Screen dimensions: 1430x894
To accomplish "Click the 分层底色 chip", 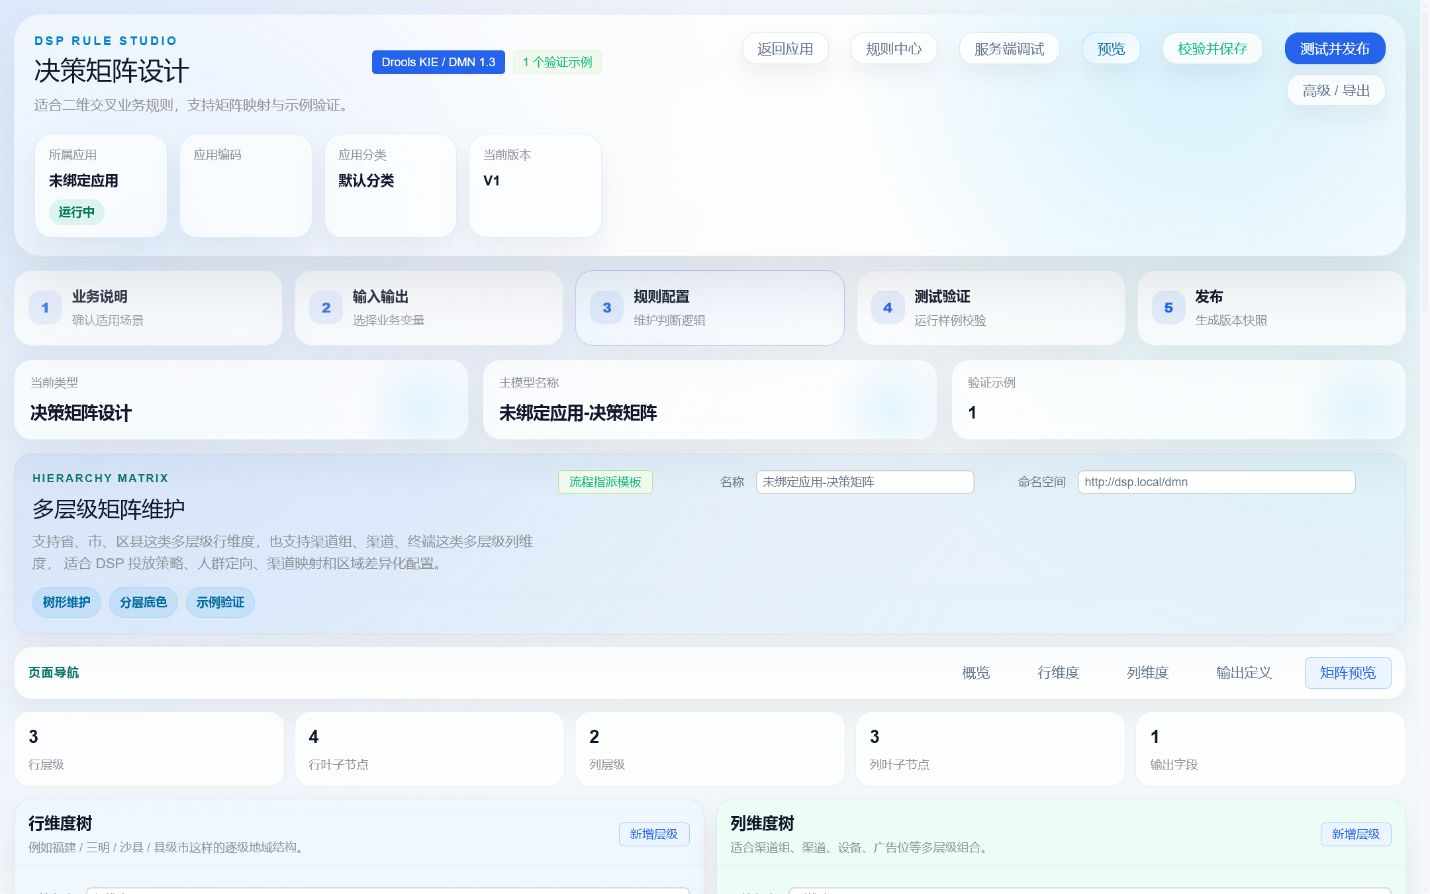I will (143, 602).
